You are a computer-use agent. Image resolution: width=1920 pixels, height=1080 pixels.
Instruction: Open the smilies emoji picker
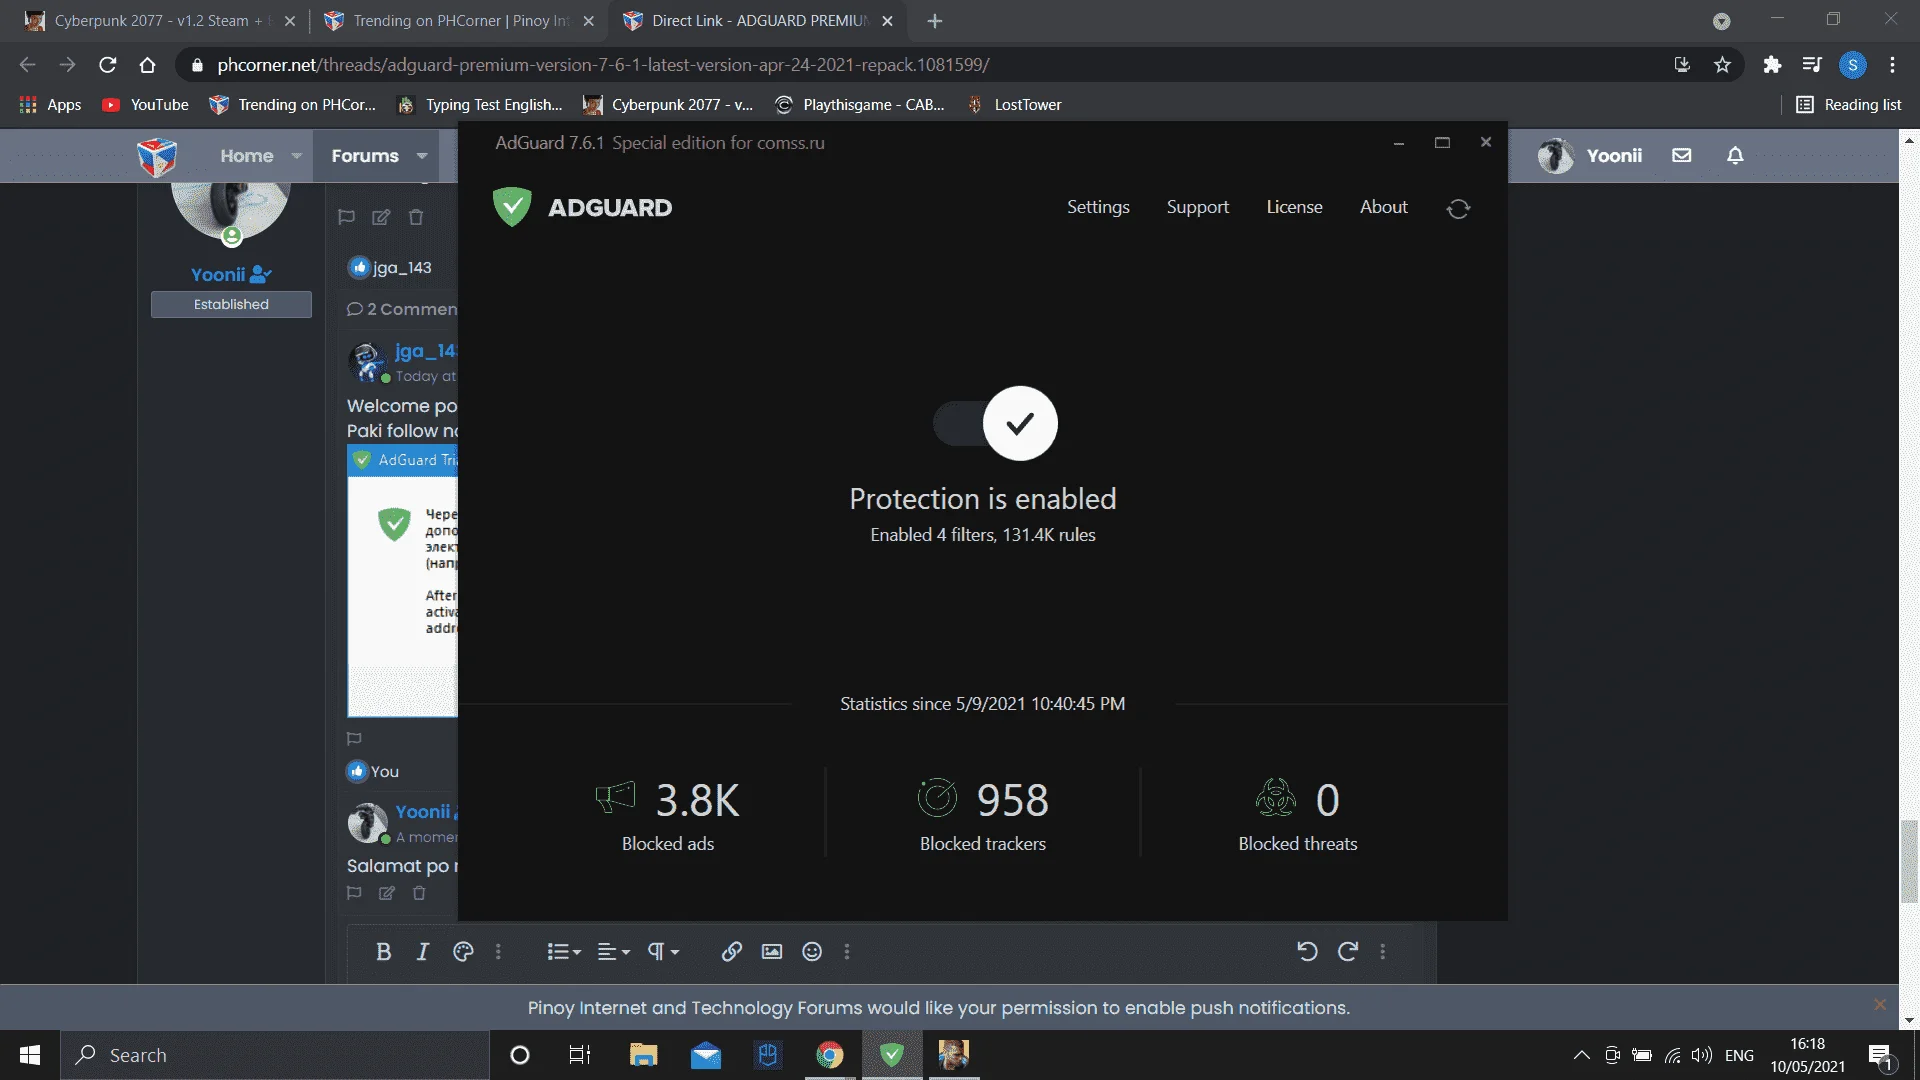pyautogui.click(x=812, y=952)
